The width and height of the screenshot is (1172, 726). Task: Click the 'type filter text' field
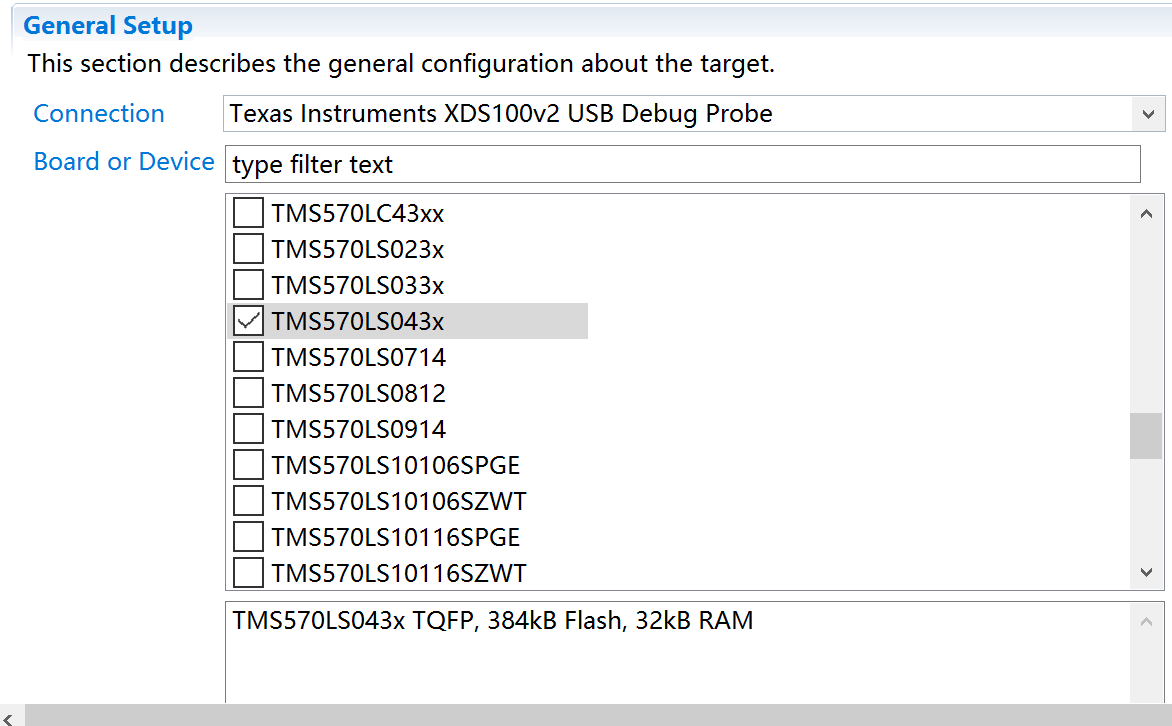pos(682,164)
